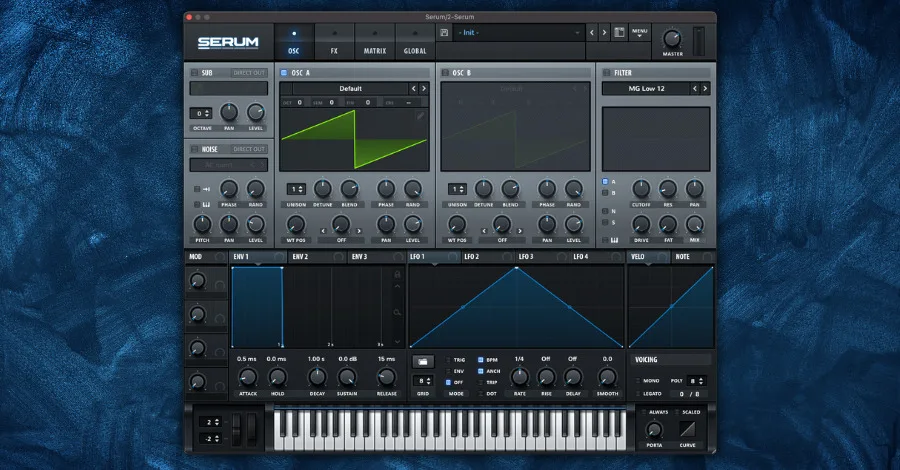Select next filter type arrow
The width and height of the screenshot is (900, 470).
tap(705, 88)
